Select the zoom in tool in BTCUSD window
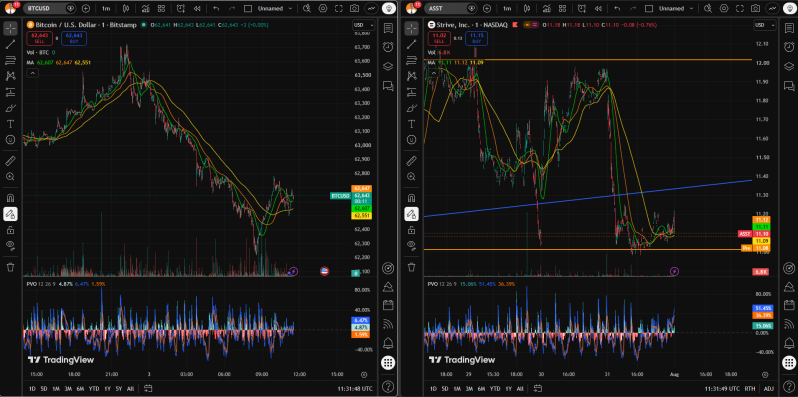The height and width of the screenshot is (397, 798). [x=10, y=177]
